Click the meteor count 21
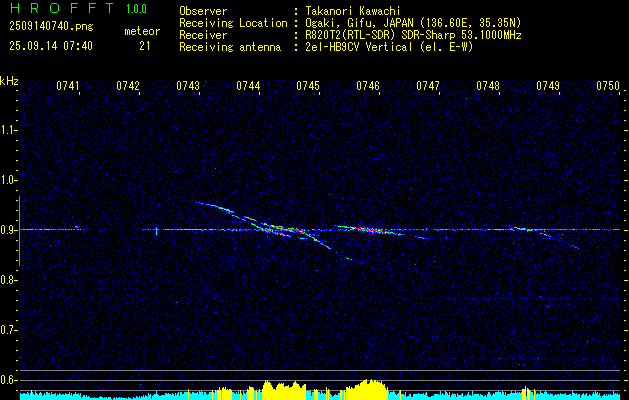The image size is (629, 400). click(145, 46)
